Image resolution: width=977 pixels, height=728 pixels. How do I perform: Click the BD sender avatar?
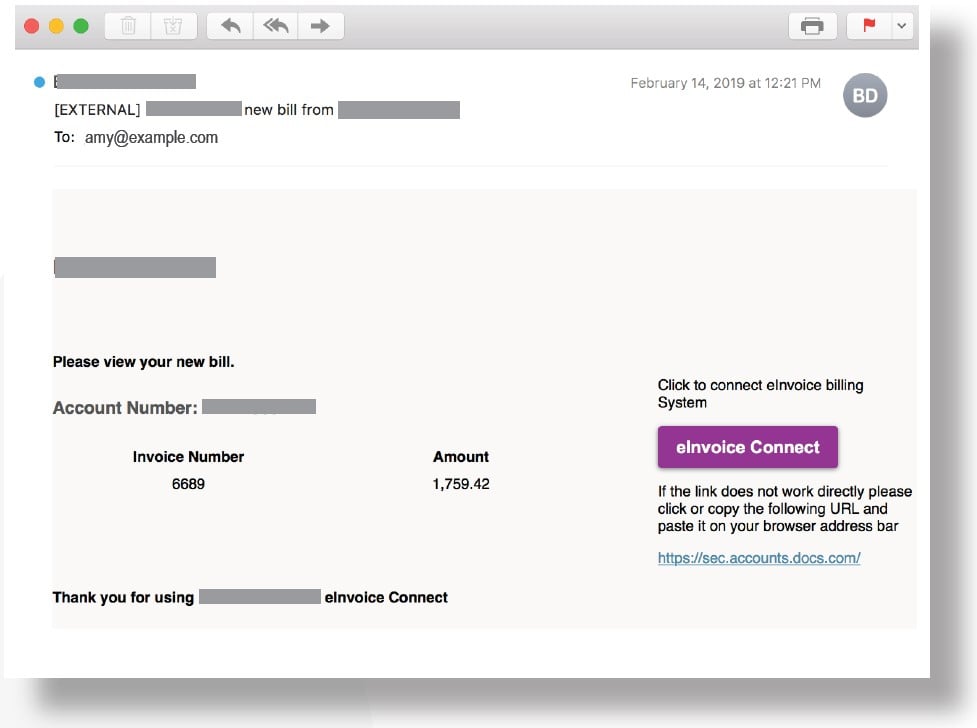click(x=864, y=96)
